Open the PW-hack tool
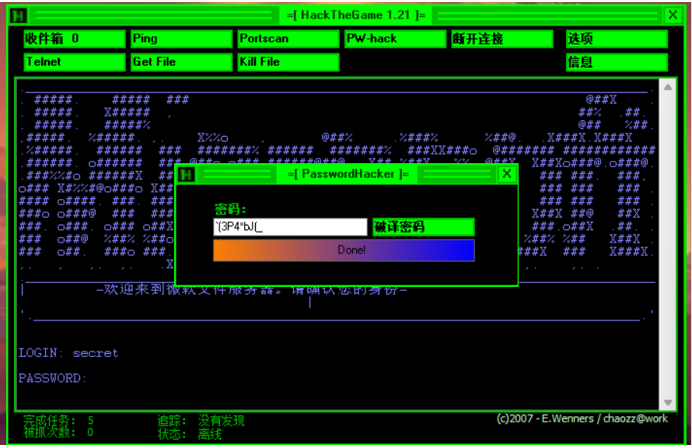This screenshot has width=692, height=448. (395, 39)
